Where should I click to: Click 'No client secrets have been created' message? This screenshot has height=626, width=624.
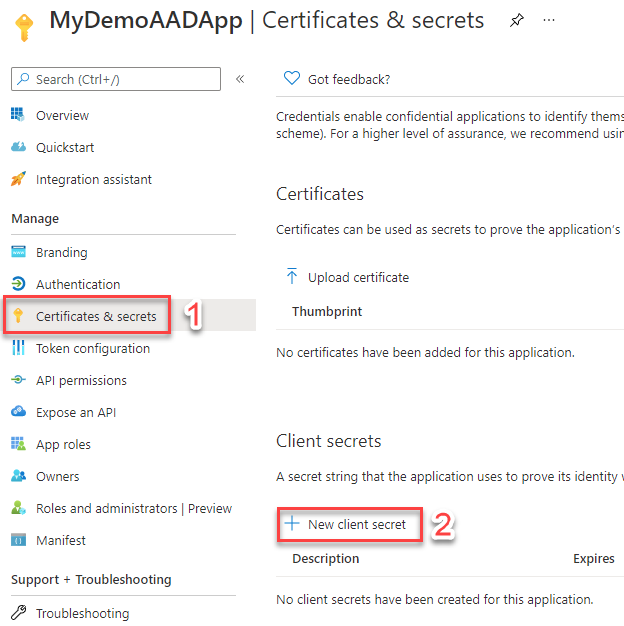(434, 599)
